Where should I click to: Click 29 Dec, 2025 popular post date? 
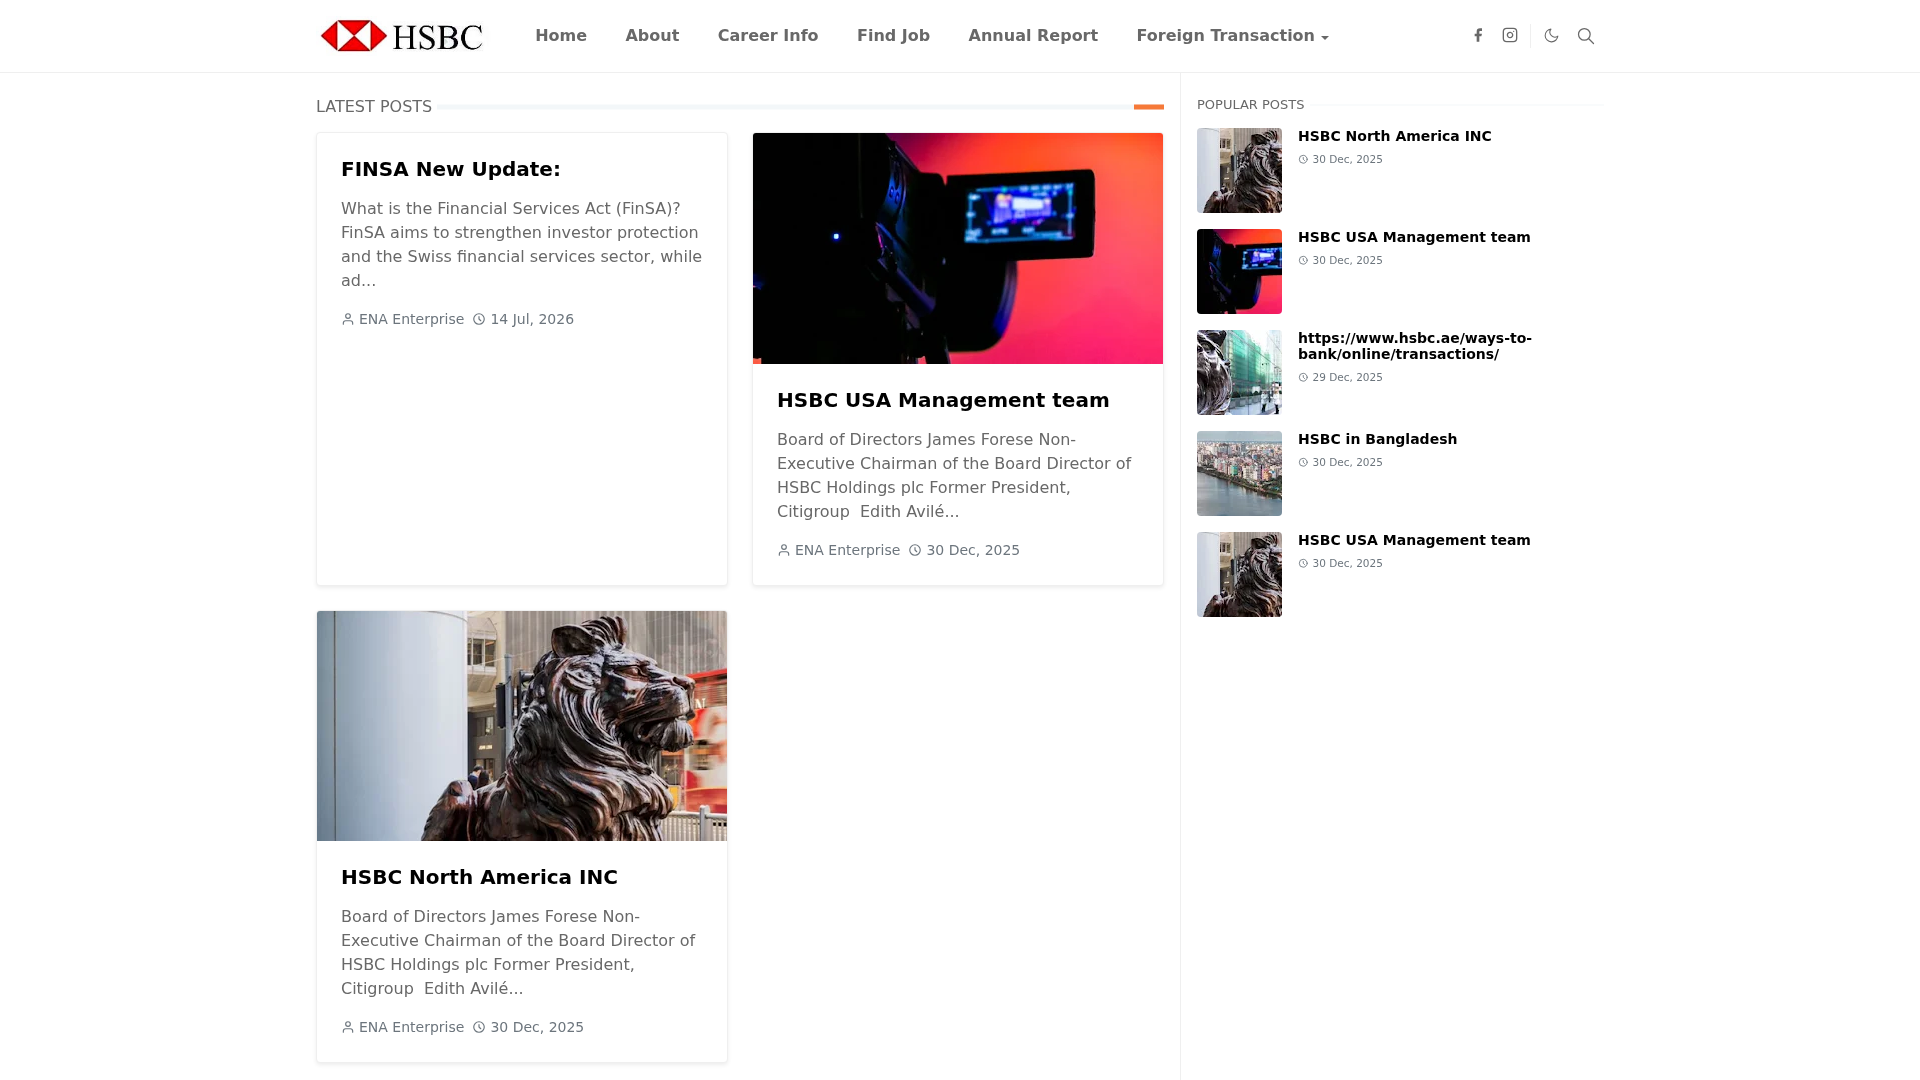click(1347, 378)
